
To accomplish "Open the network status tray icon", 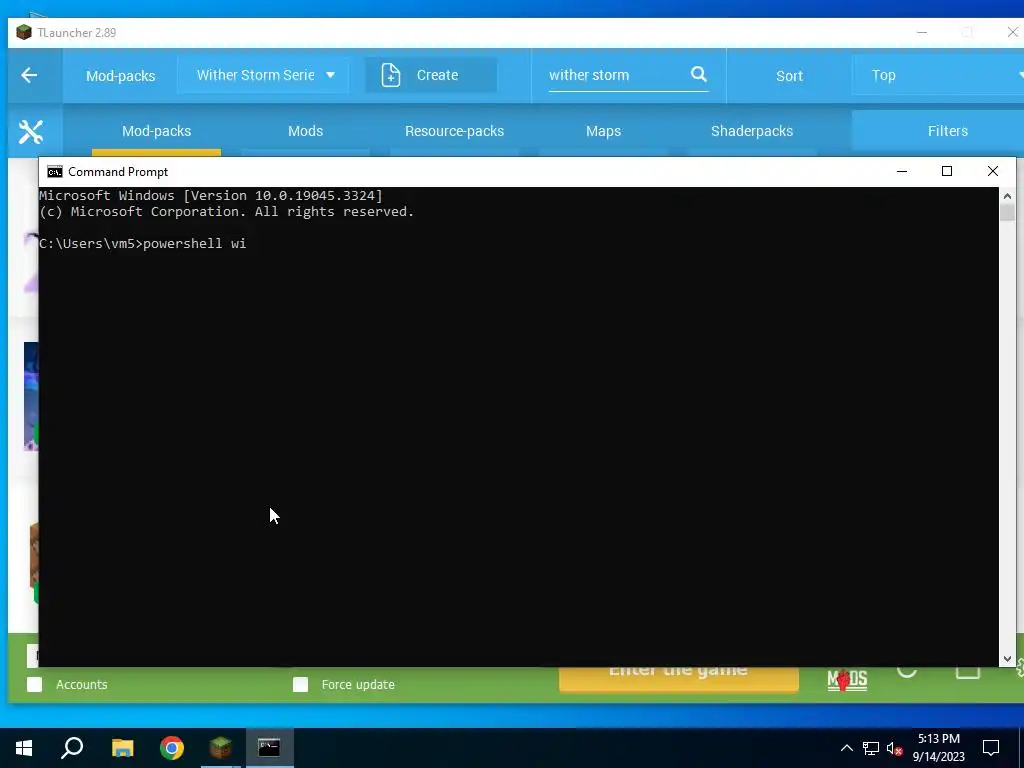I will click(871, 748).
